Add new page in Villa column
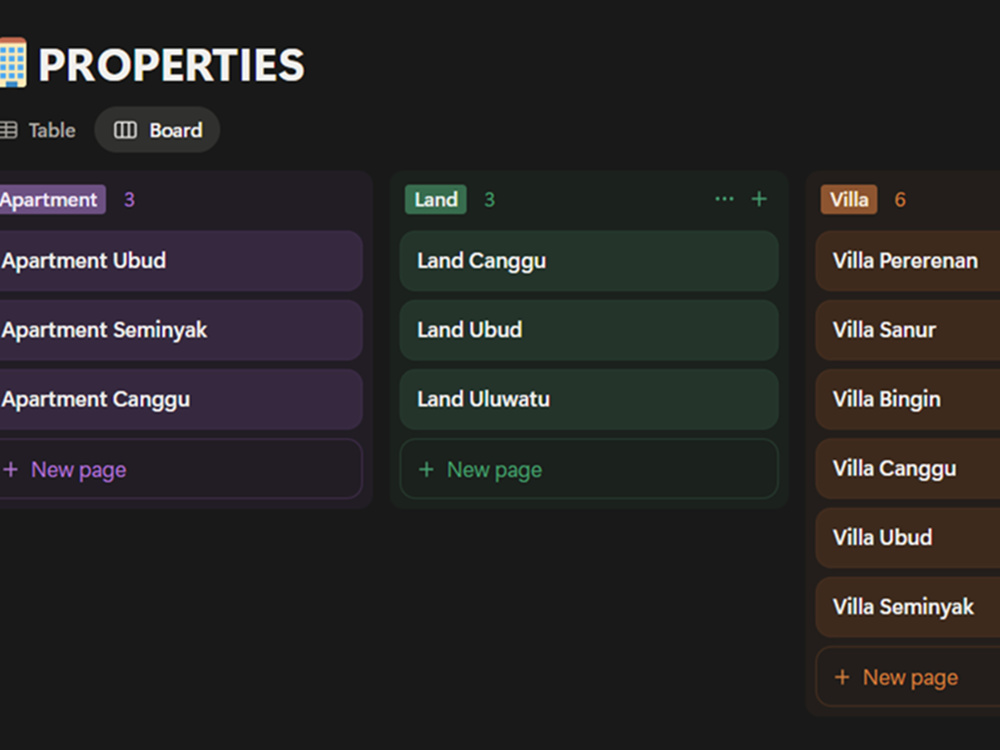 (908, 677)
